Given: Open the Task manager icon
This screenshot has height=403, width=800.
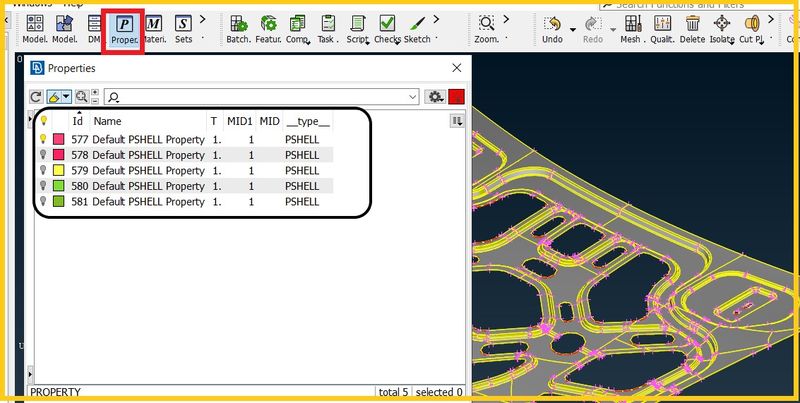Looking at the screenshot, I should click(x=328, y=29).
